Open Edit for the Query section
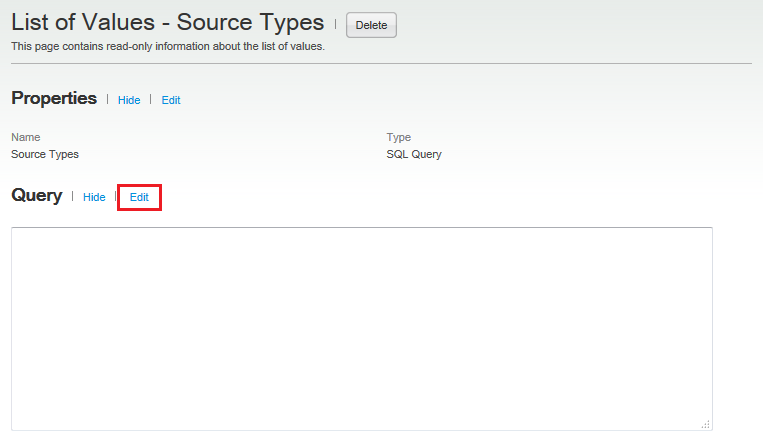 point(139,198)
